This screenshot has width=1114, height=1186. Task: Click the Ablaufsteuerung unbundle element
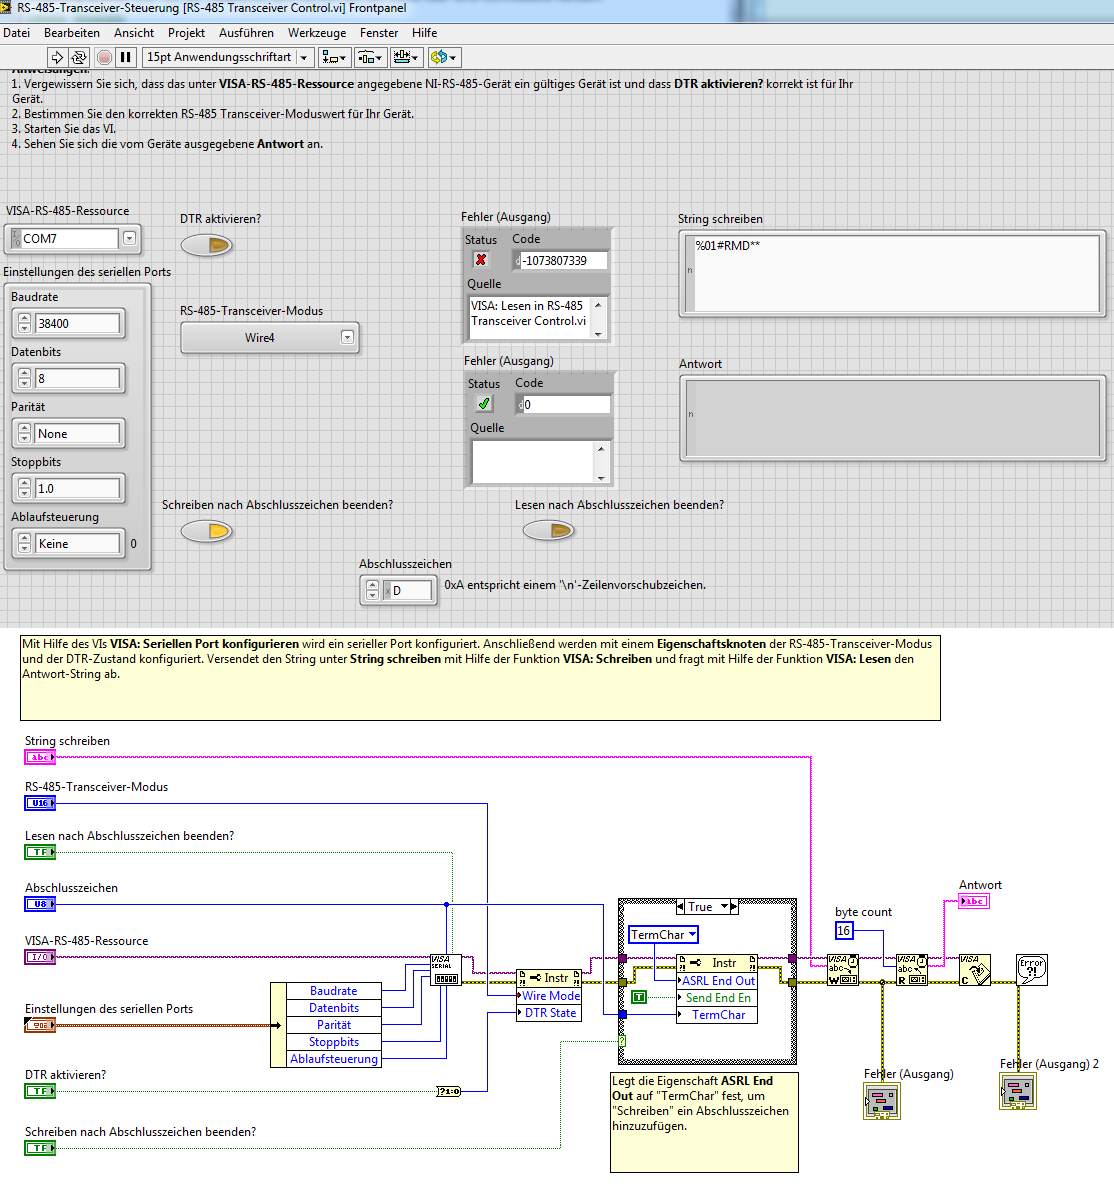pos(334,1059)
